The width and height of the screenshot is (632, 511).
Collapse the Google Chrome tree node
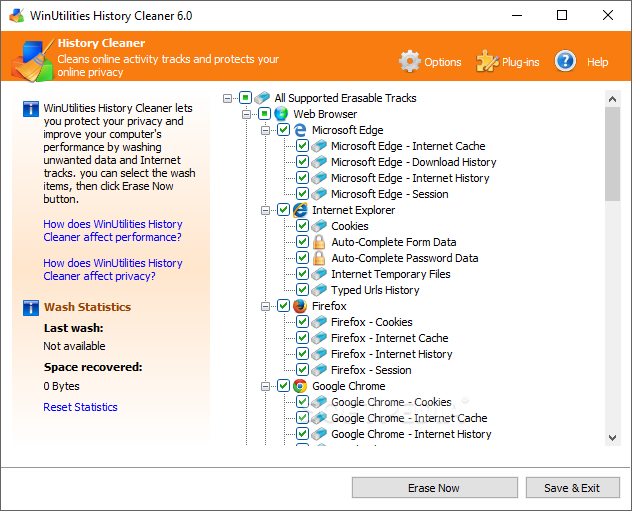pos(265,386)
